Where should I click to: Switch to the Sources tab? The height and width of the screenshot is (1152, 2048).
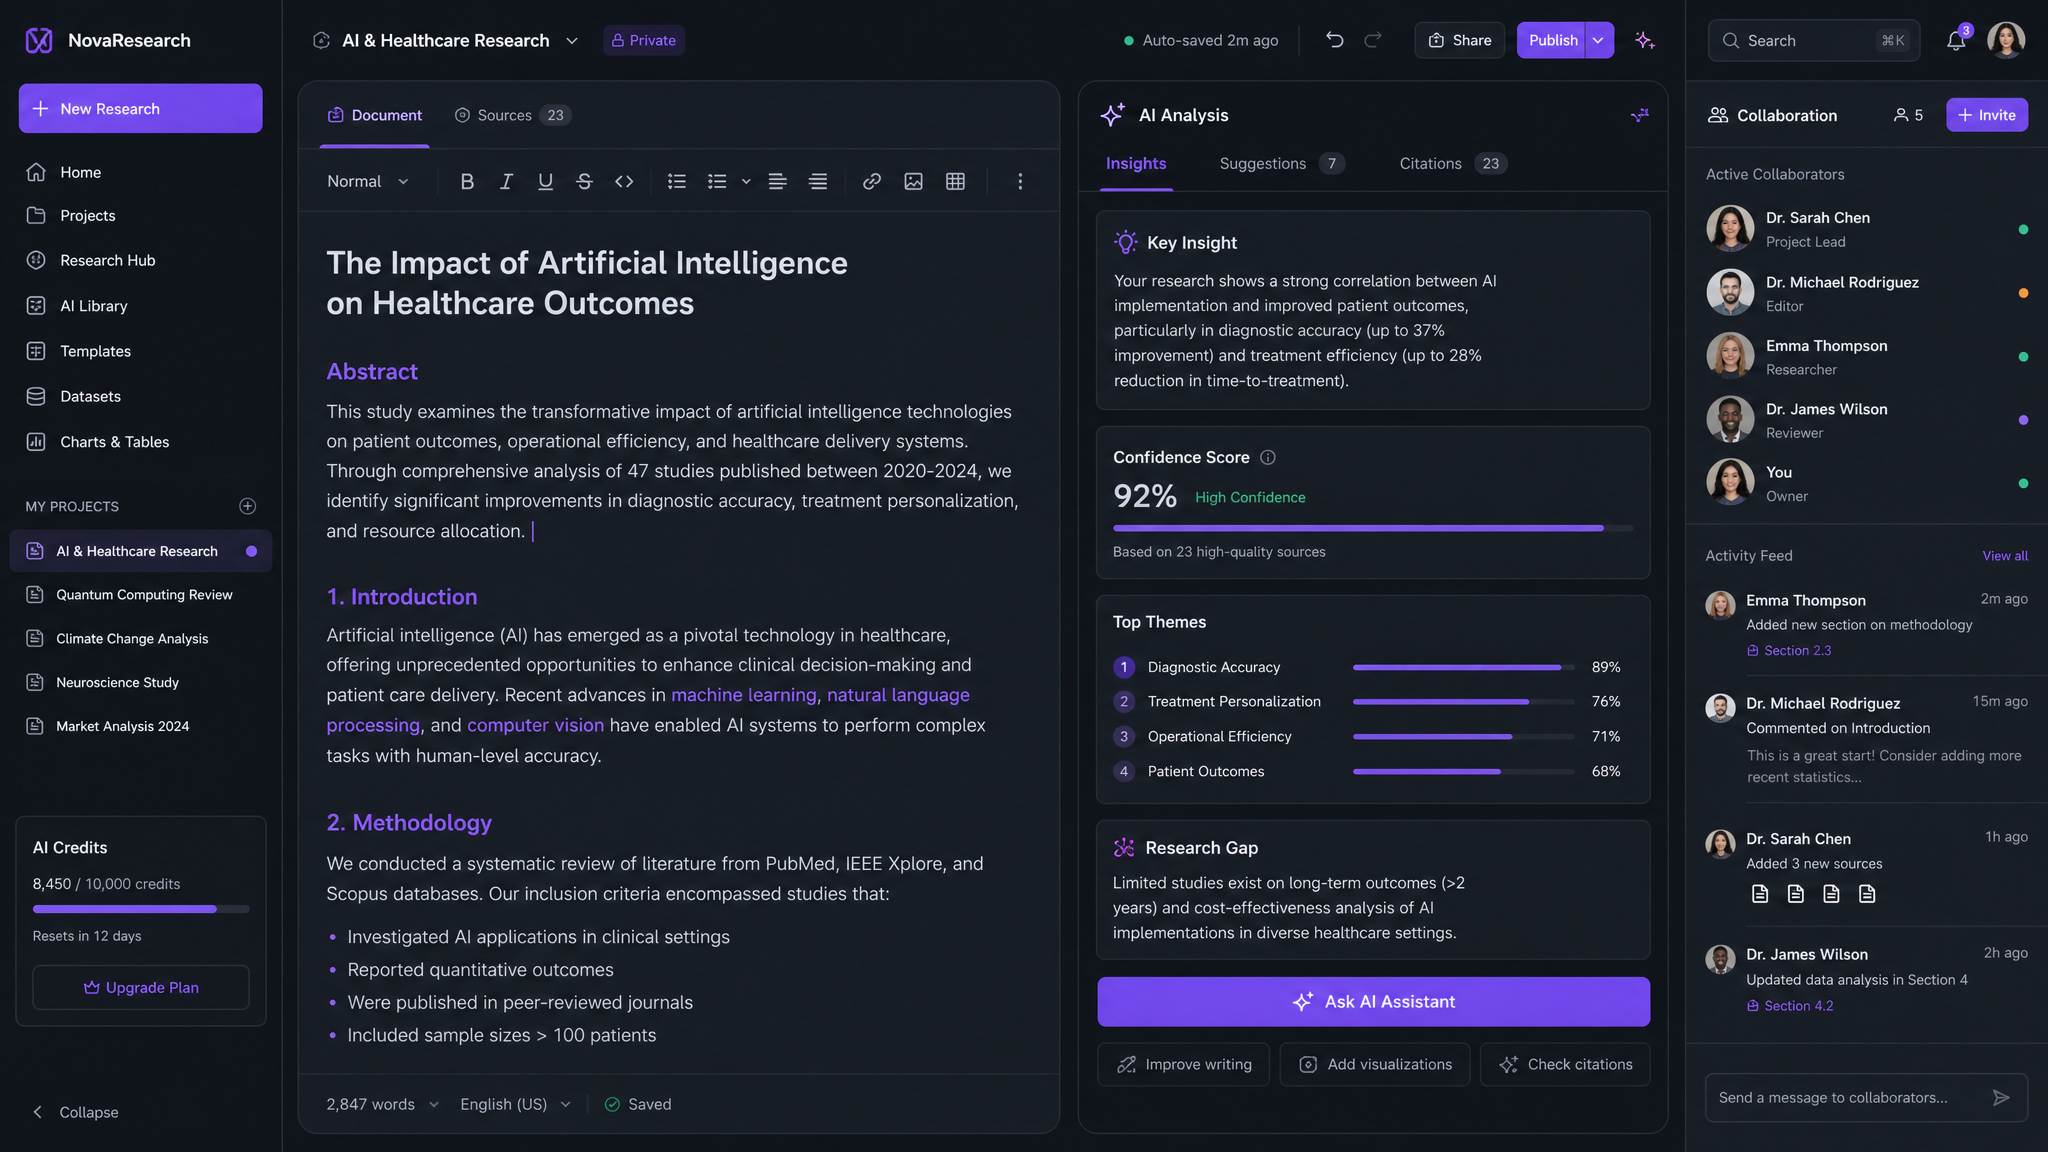[512, 115]
